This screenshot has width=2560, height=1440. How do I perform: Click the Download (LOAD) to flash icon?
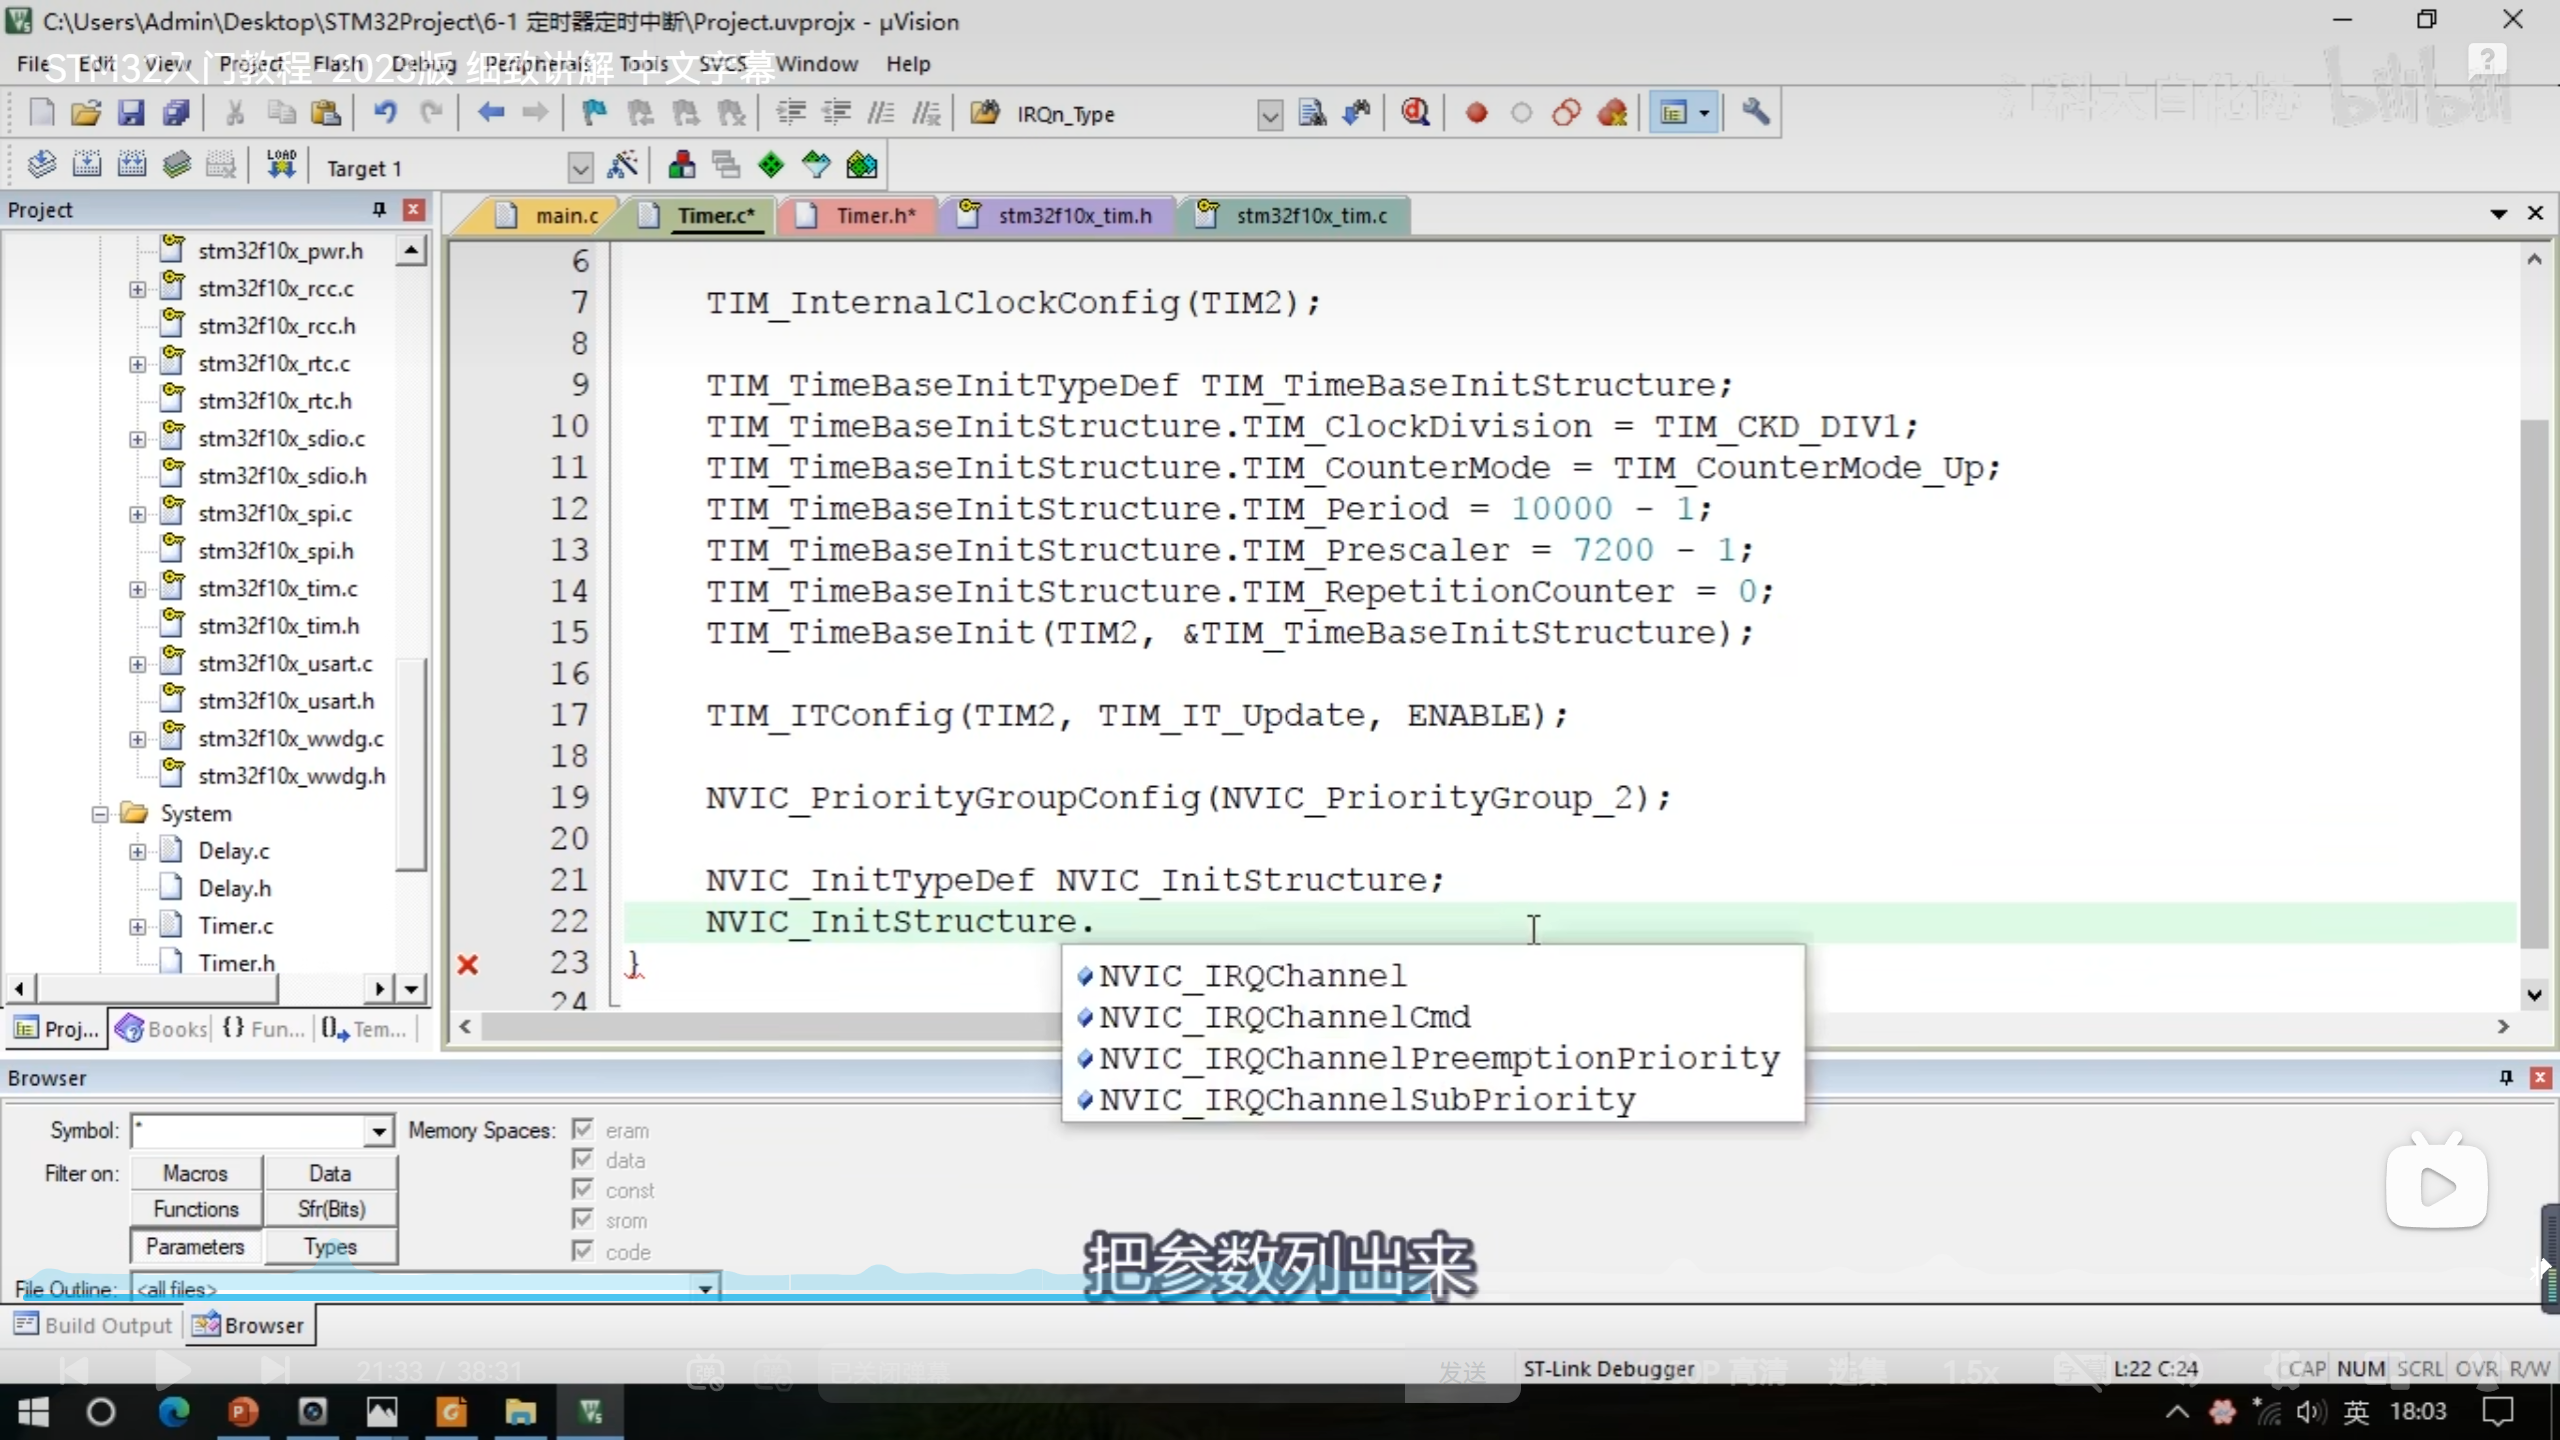[x=281, y=164]
